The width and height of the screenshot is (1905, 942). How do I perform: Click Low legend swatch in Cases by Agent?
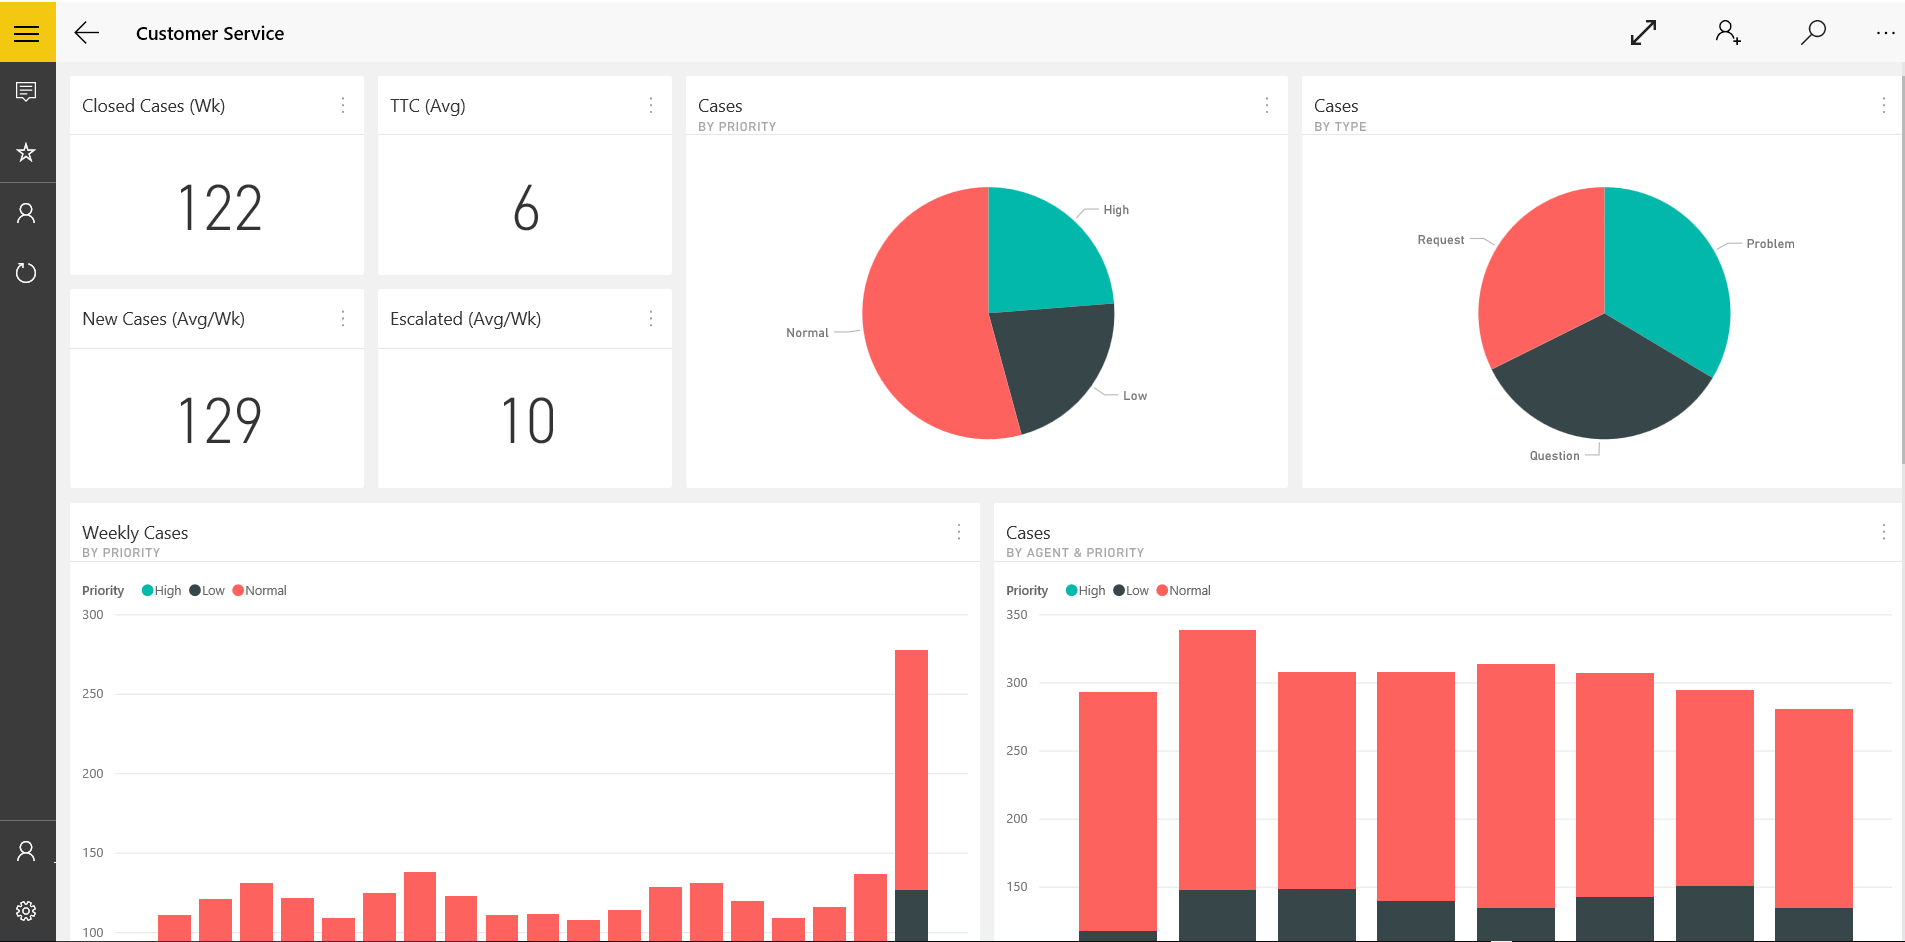click(x=1119, y=590)
